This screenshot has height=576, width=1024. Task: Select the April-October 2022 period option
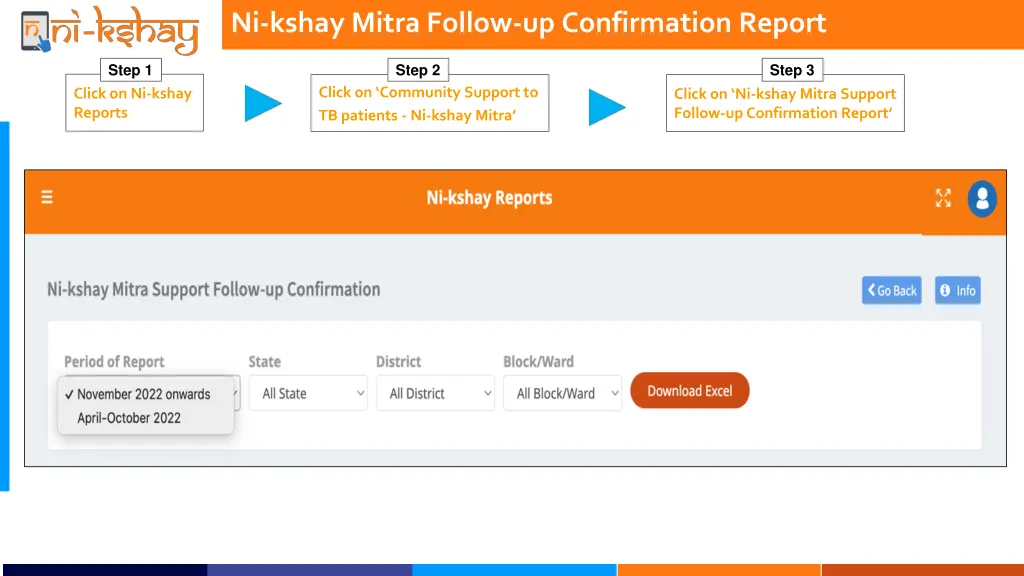tap(130, 418)
